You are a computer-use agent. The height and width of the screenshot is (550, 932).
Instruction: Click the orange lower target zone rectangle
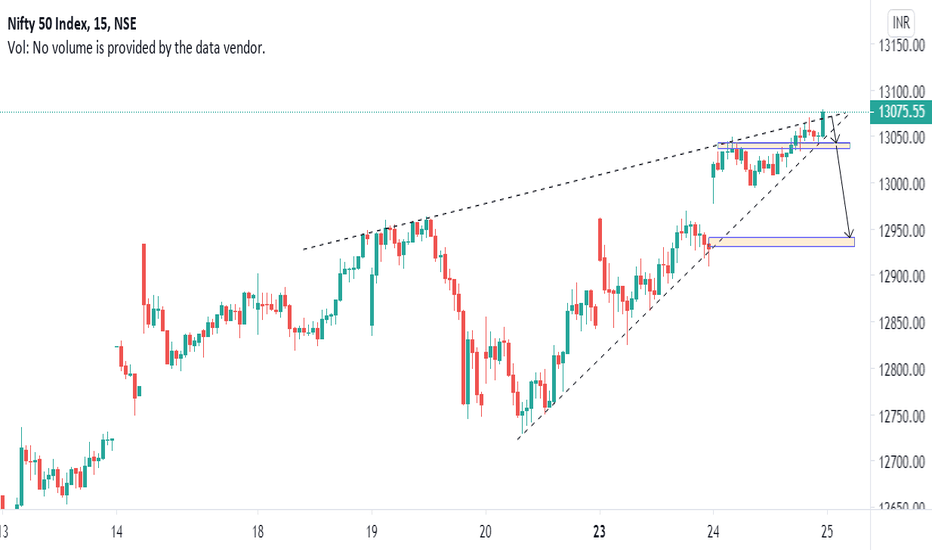tap(781, 242)
